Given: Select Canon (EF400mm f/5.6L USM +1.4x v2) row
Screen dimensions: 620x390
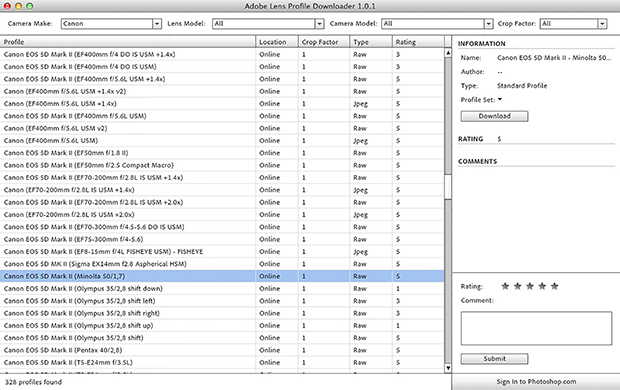Looking at the screenshot, I should [222, 91].
